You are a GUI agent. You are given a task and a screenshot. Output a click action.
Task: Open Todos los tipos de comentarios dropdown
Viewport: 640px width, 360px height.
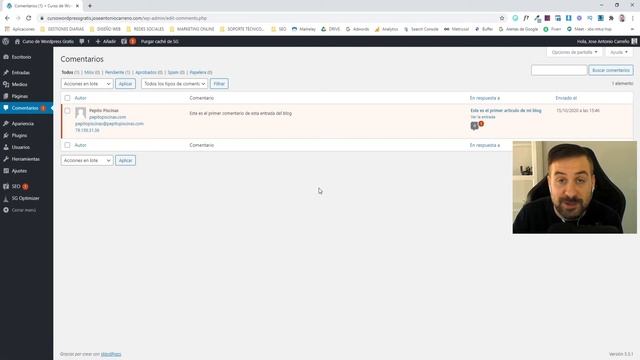pos(174,84)
